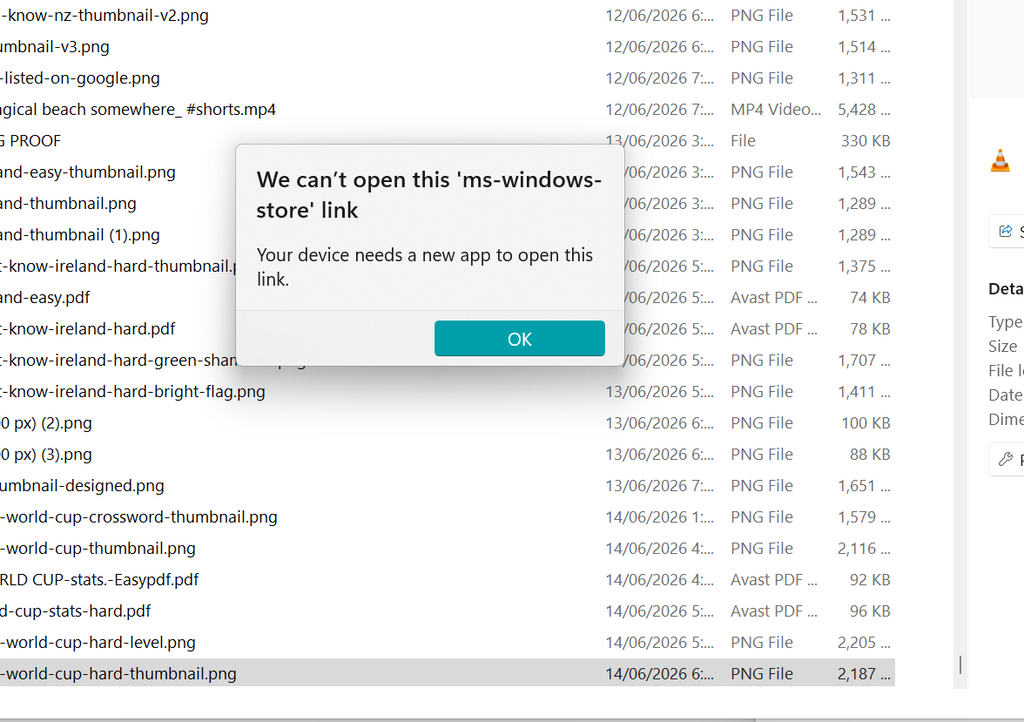This screenshot has height=722, width=1024.
Task: Click the VLC cone icon in details pane
Action: click(1000, 161)
